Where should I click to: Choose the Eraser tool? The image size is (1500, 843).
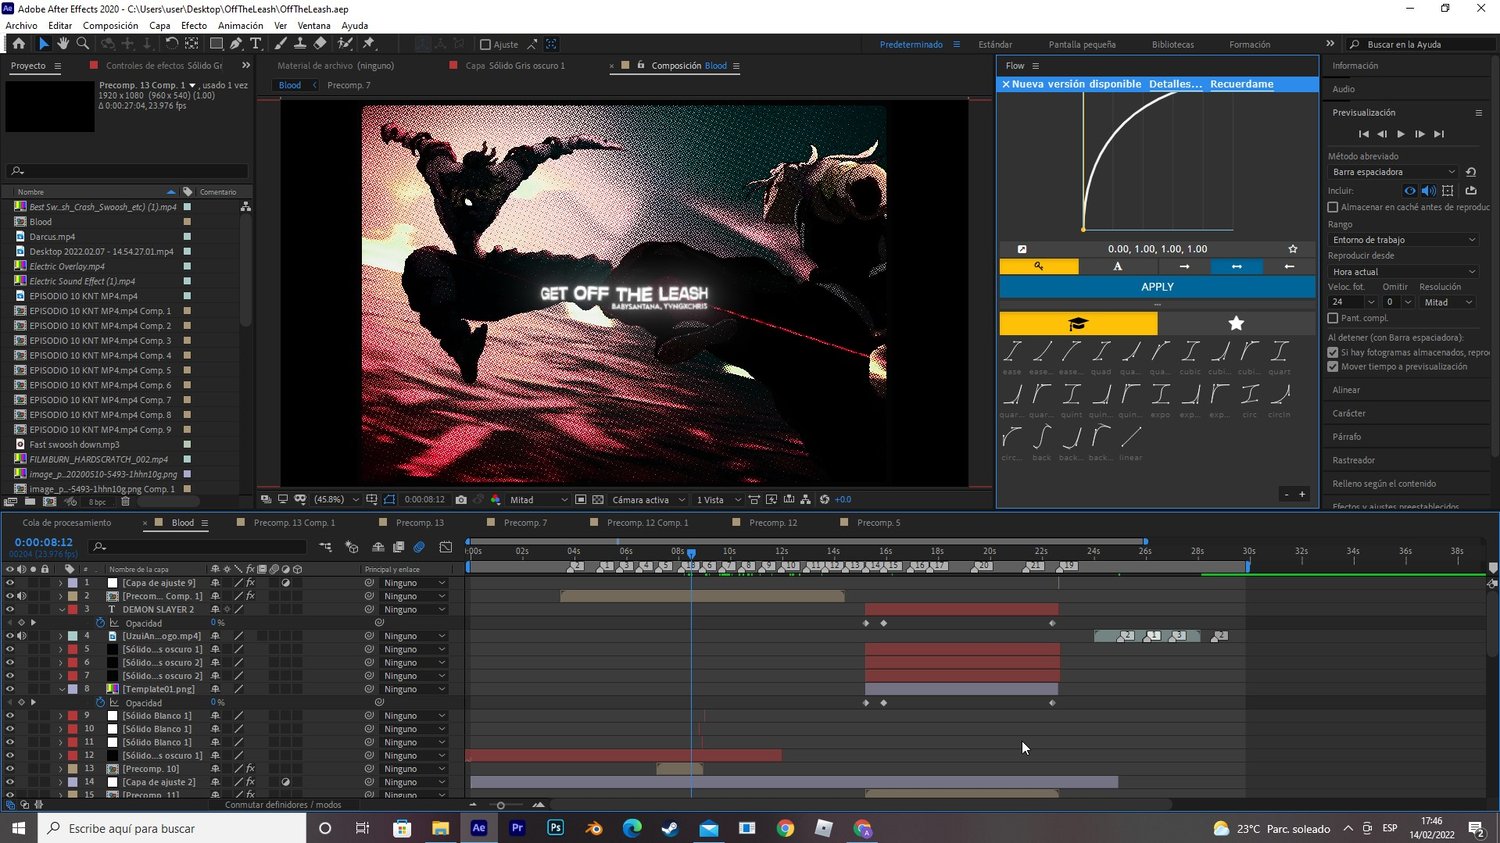coord(320,44)
